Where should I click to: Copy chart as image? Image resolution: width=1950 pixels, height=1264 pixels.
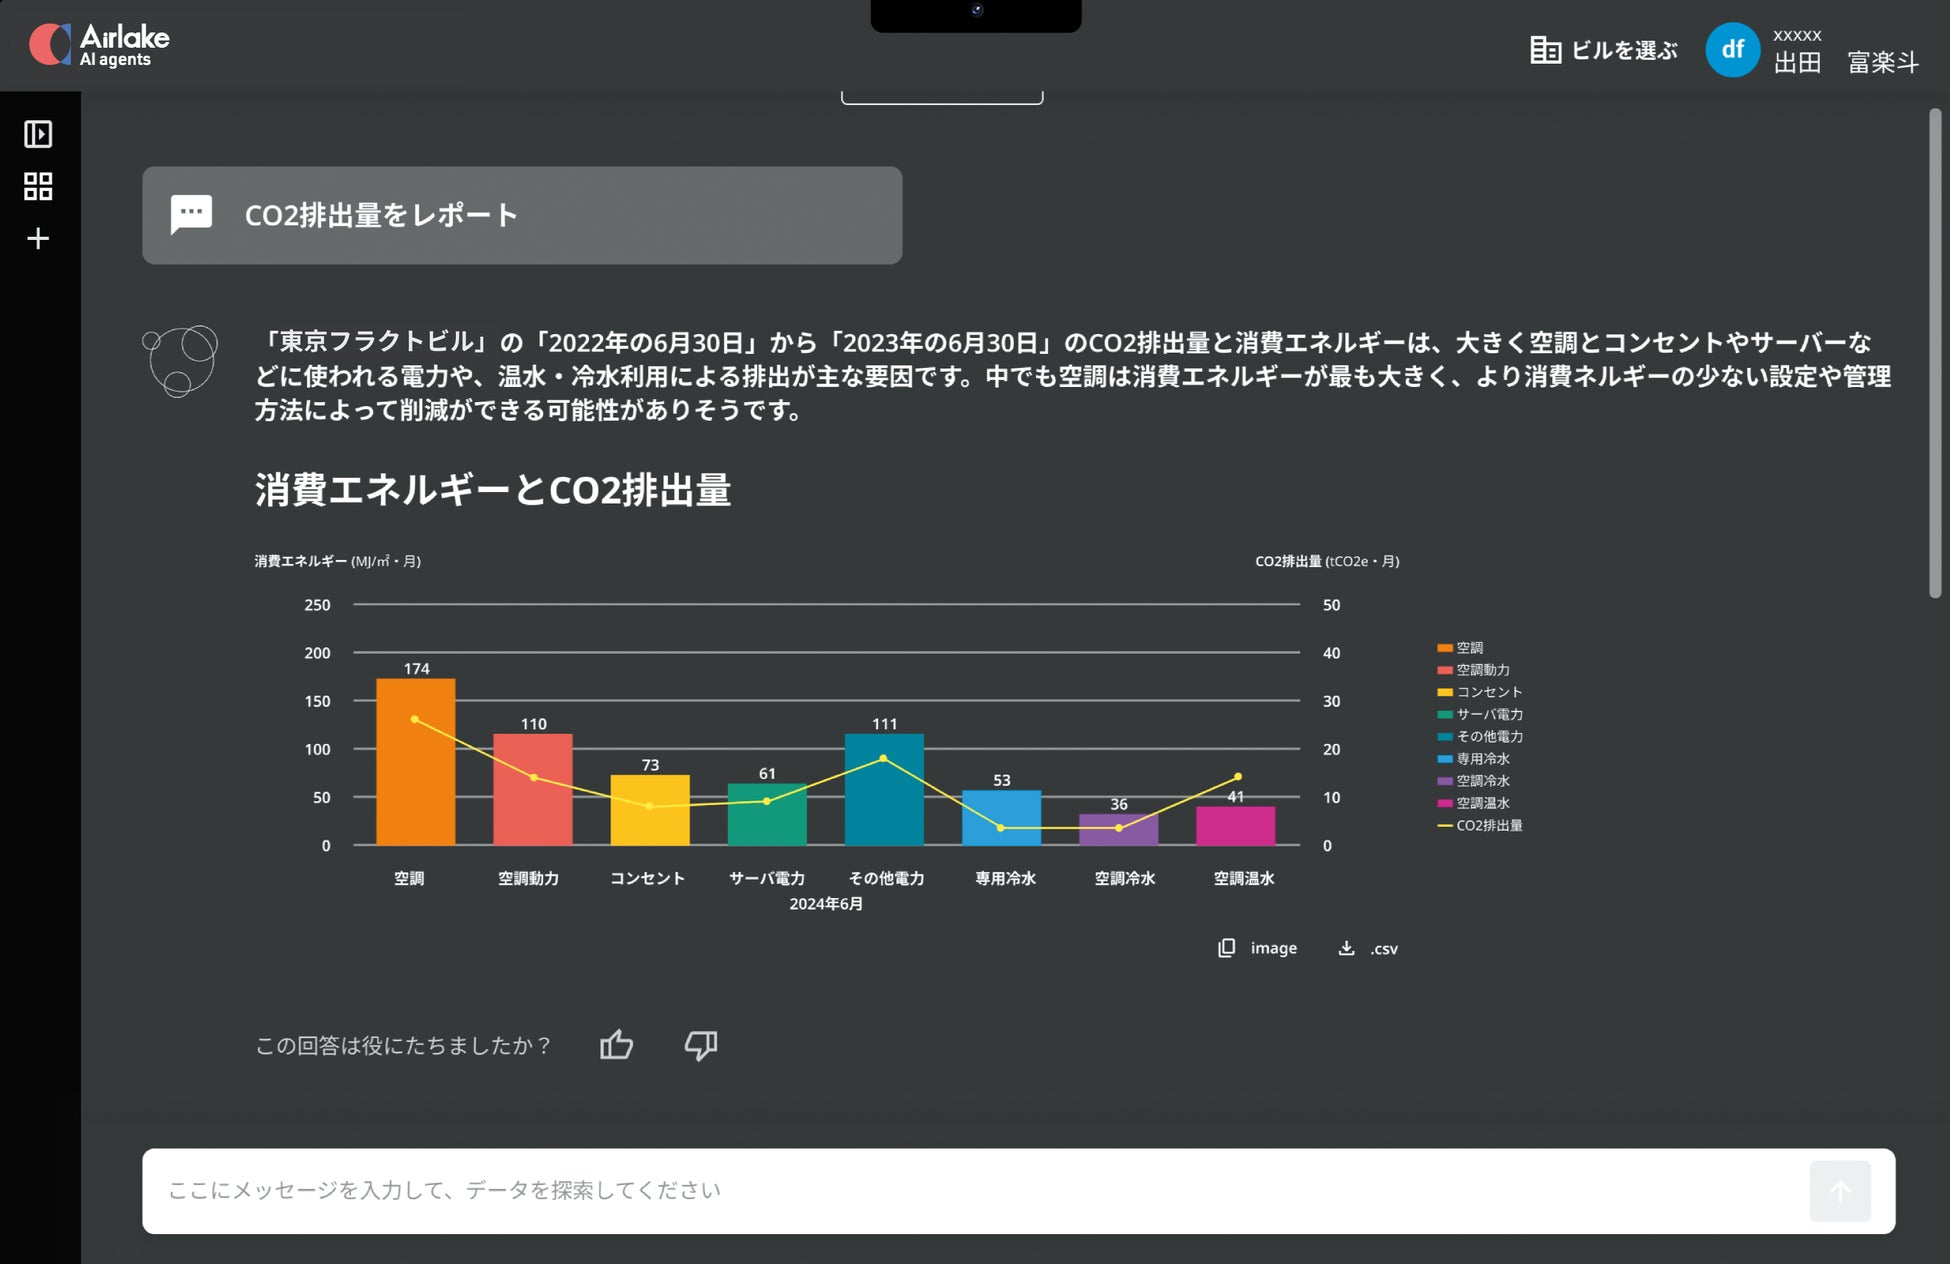[x=1257, y=948]
